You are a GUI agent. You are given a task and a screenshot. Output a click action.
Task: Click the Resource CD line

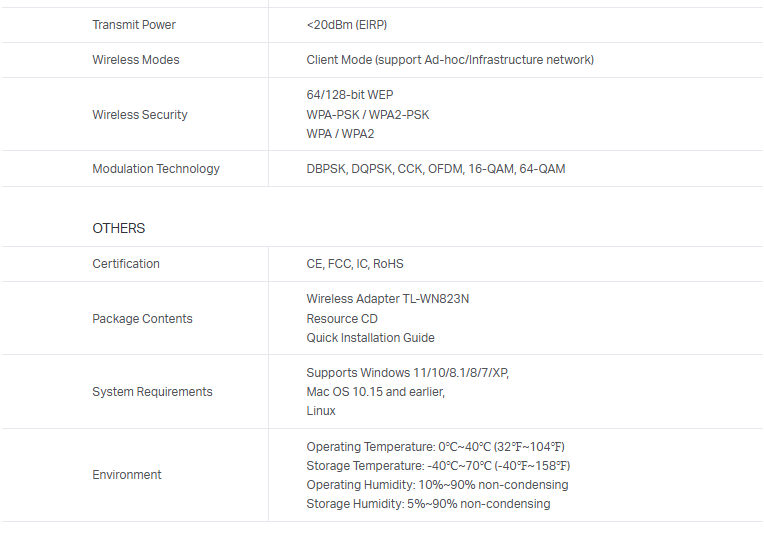pos(342,319)
